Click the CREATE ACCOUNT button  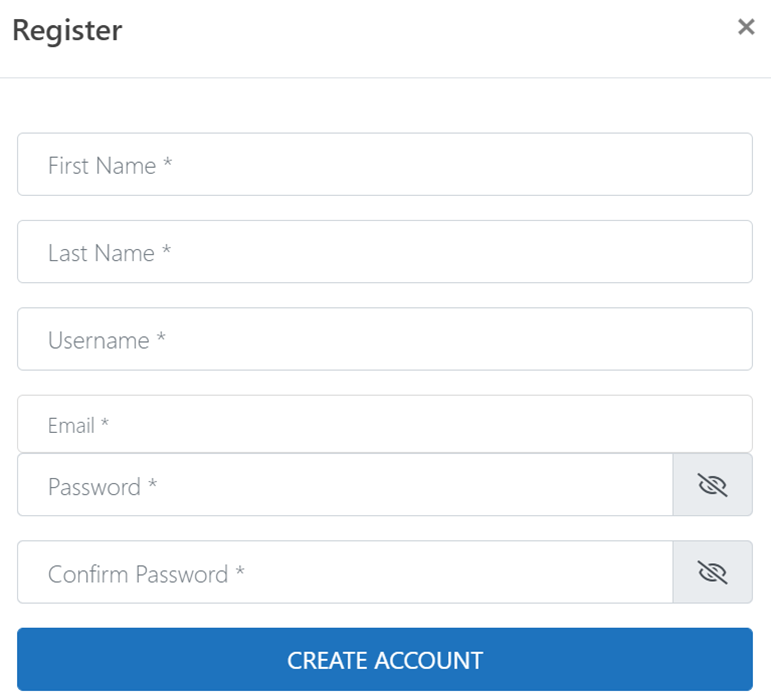[385, 659]
